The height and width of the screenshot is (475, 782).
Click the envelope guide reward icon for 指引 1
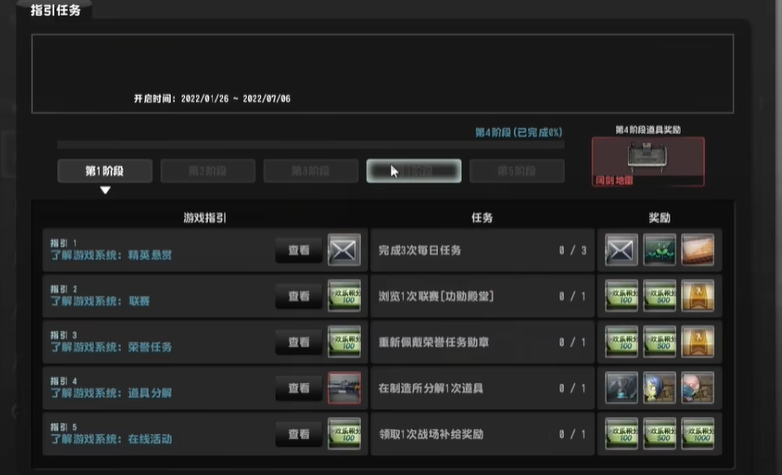click(x=344, y=250)
